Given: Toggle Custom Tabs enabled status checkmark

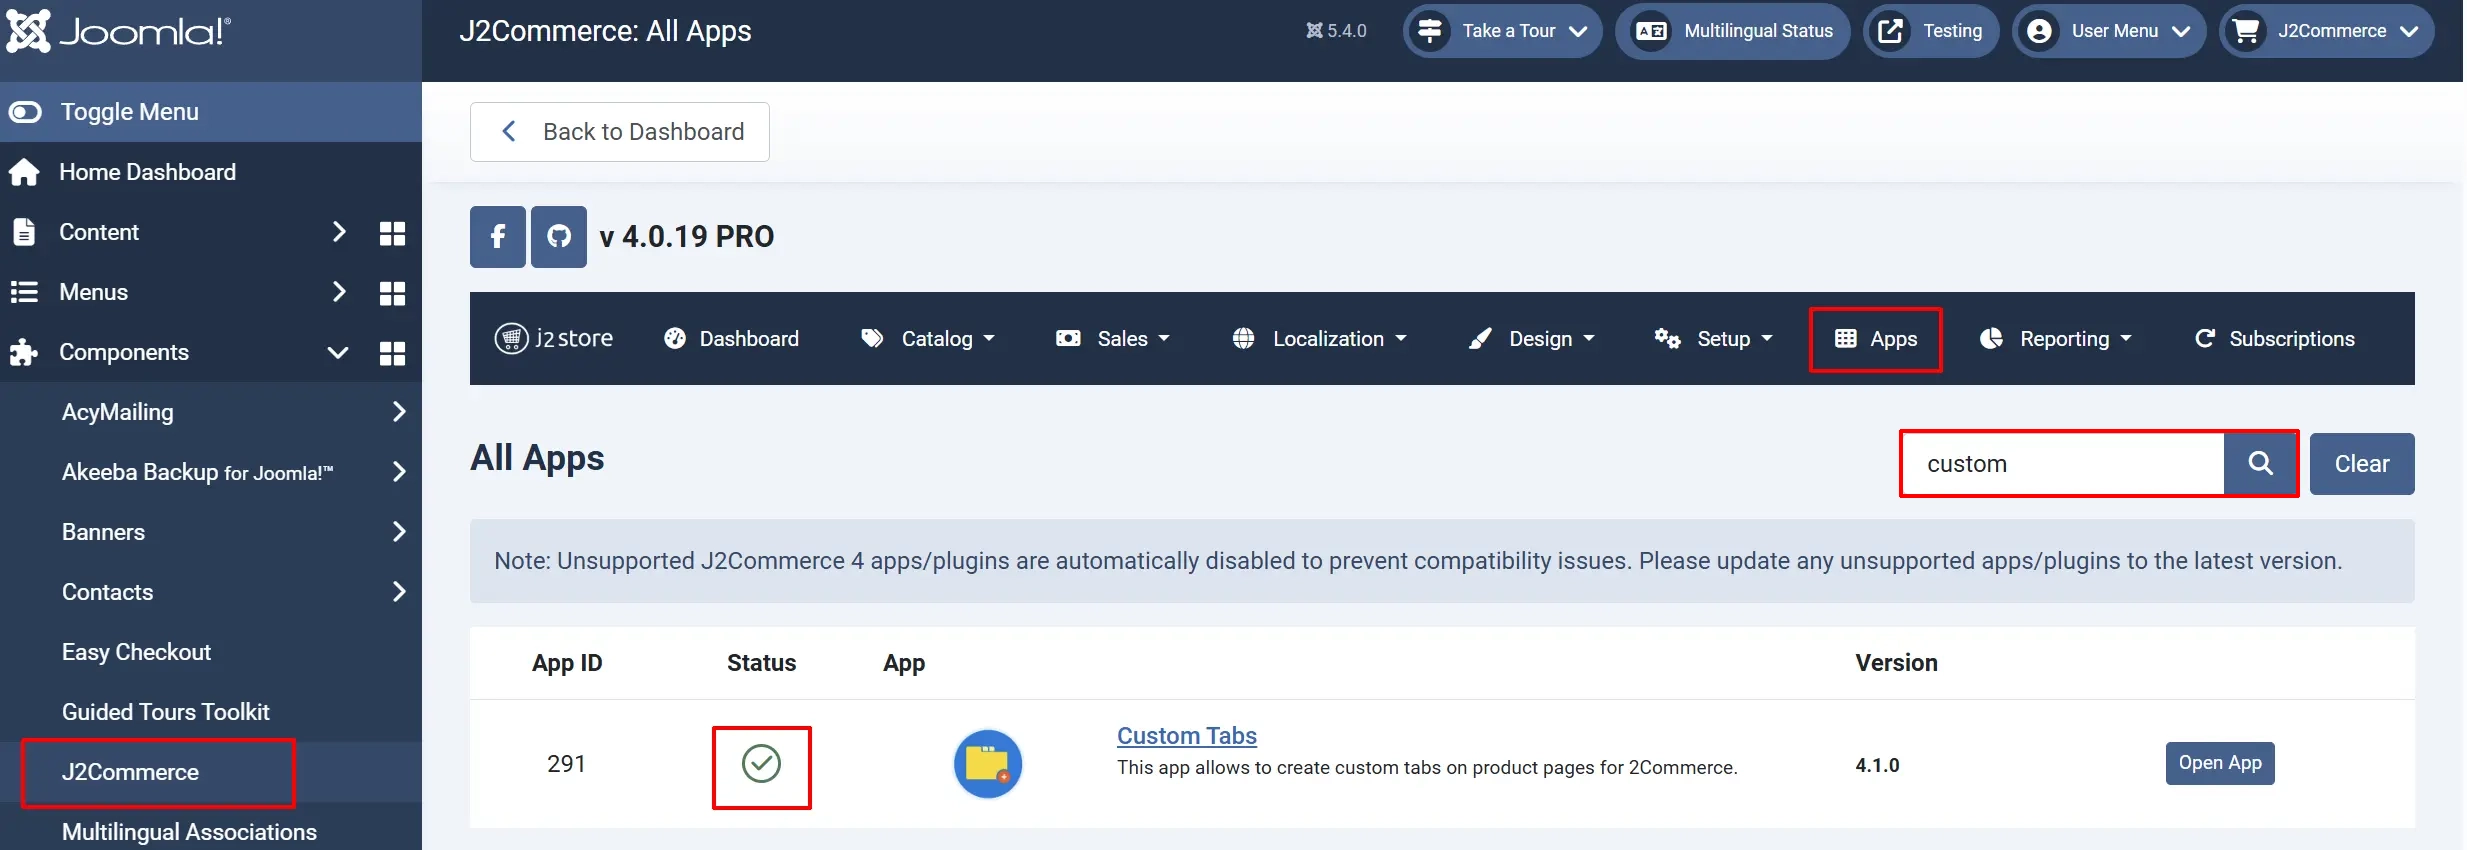Looking at the screenshot, I should click(762, 764).
